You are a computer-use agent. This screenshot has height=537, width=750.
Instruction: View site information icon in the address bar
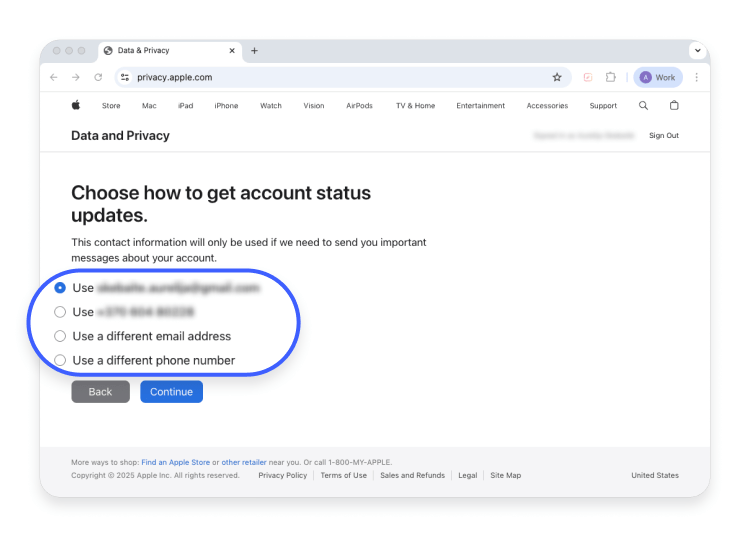(x=125, y=77)
